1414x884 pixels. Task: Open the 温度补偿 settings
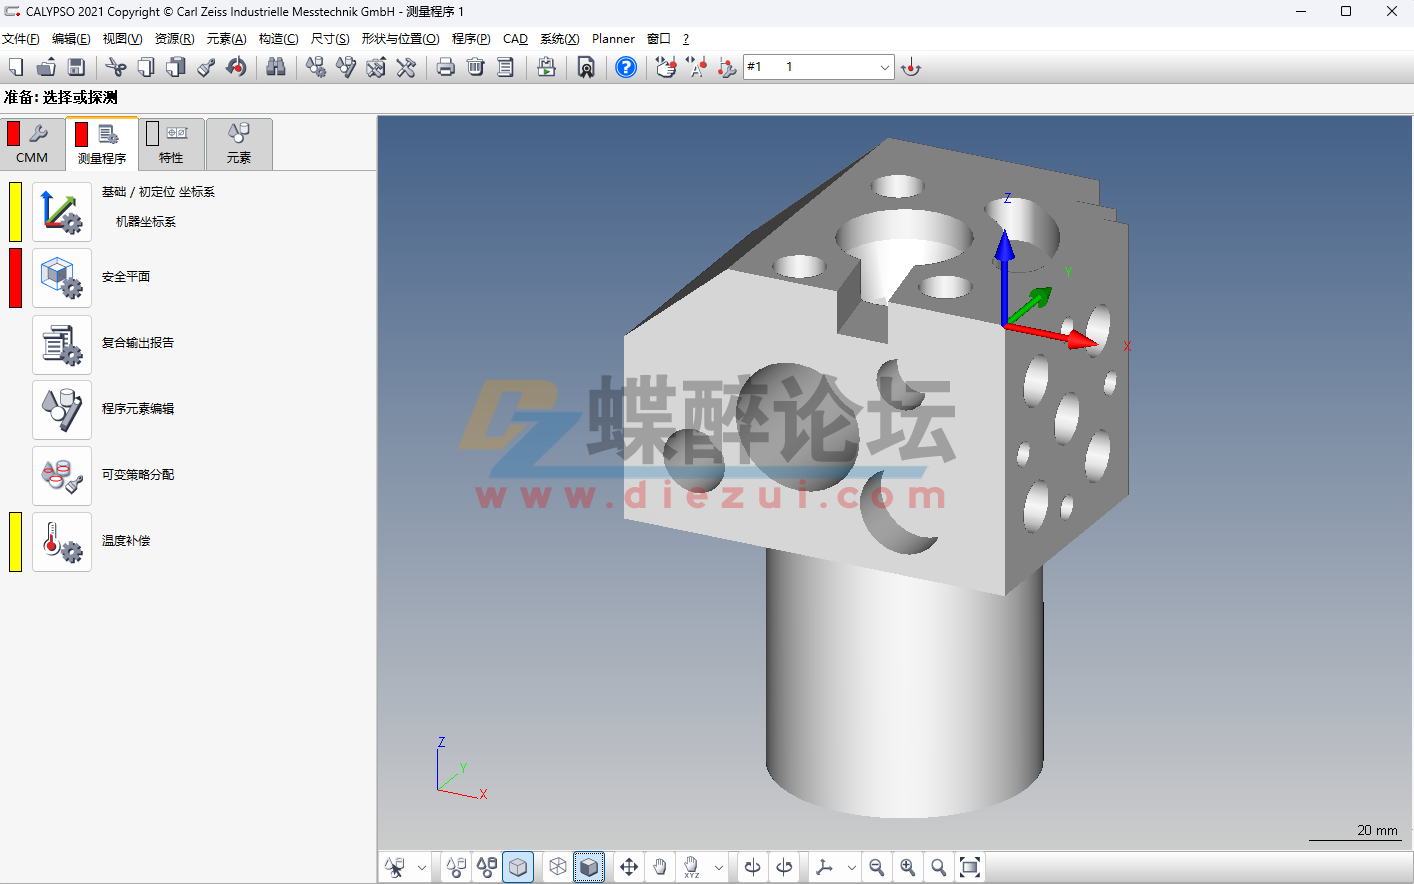tap(62, 541)
